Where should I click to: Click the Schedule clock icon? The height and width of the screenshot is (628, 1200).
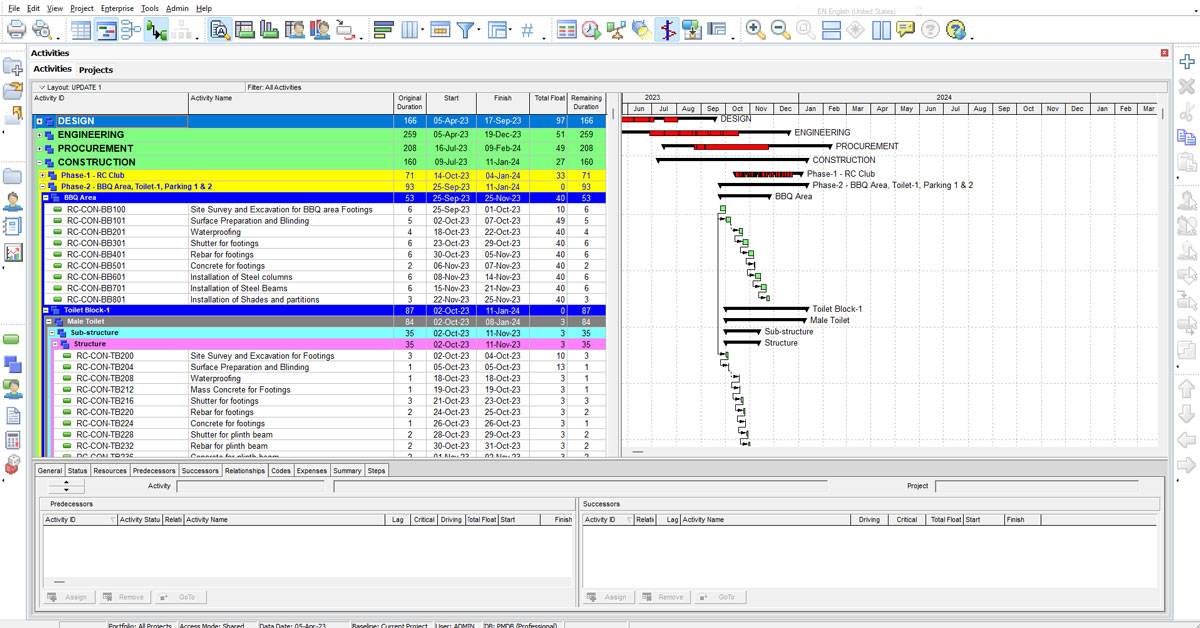[x=591, y=30]
